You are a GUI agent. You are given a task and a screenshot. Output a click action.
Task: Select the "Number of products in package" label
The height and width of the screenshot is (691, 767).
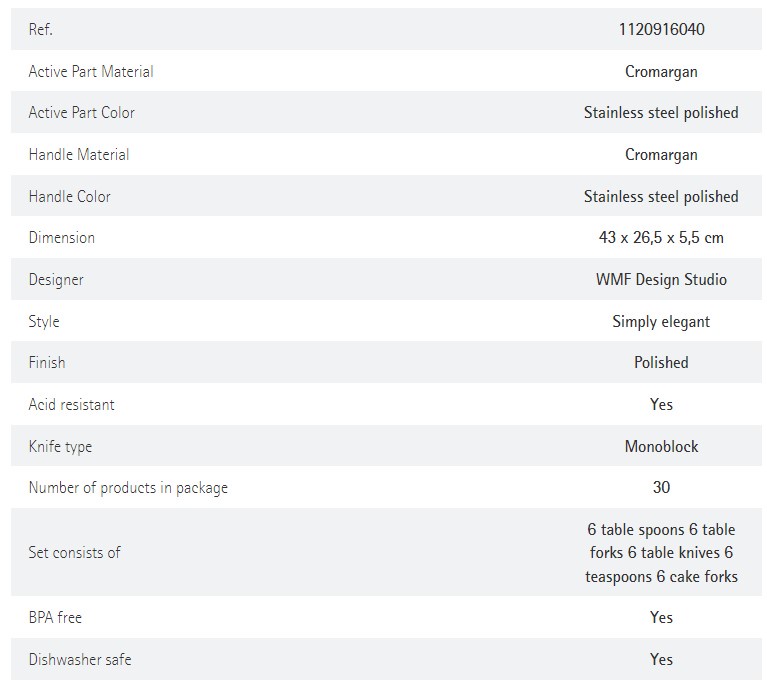pos(128,488)
